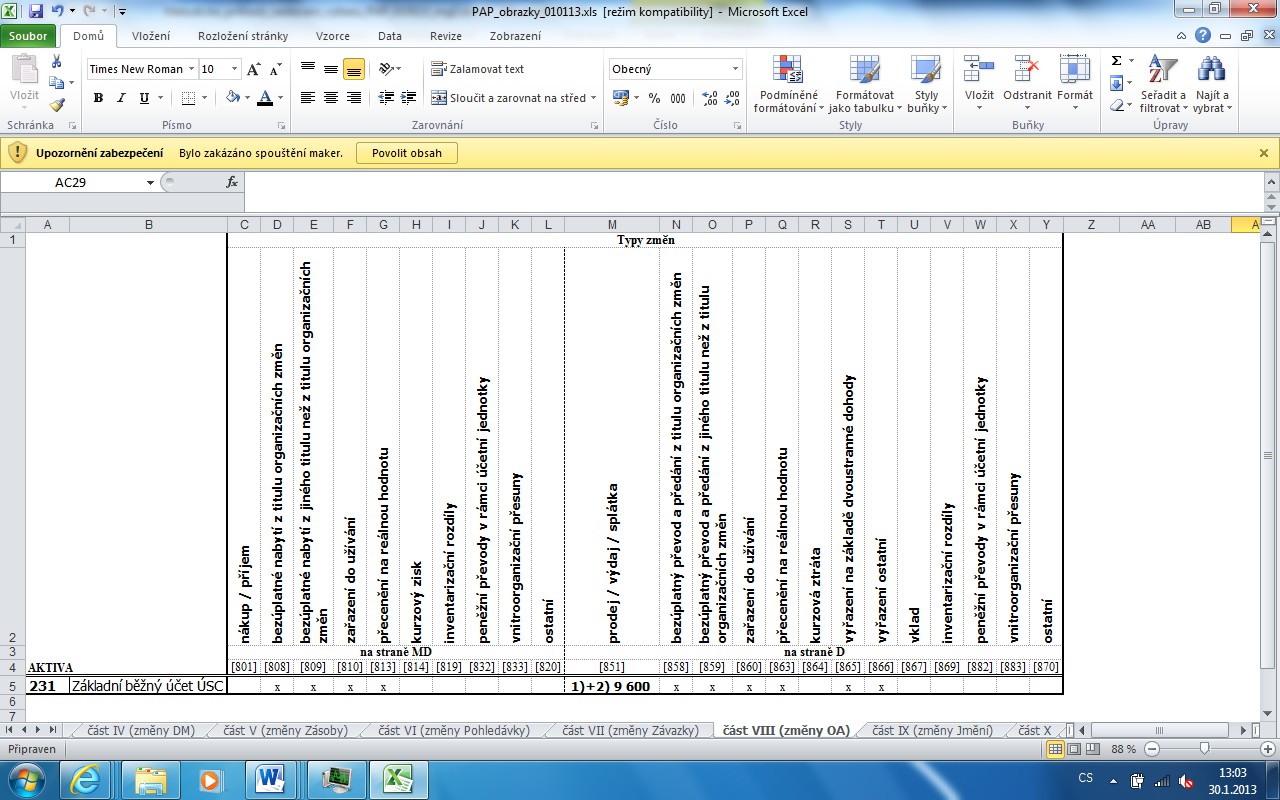Screen dimensions: 1280x800
Task: Align text to the top
Action: [x=307, y=69]
